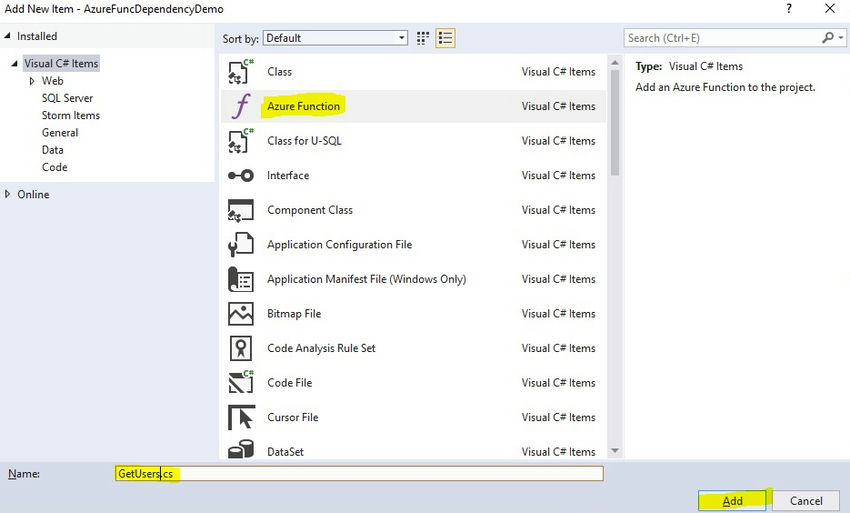This screenshot has height=513, width=850.
Task: Select the Component Class label
Action: tap(310, 210)
